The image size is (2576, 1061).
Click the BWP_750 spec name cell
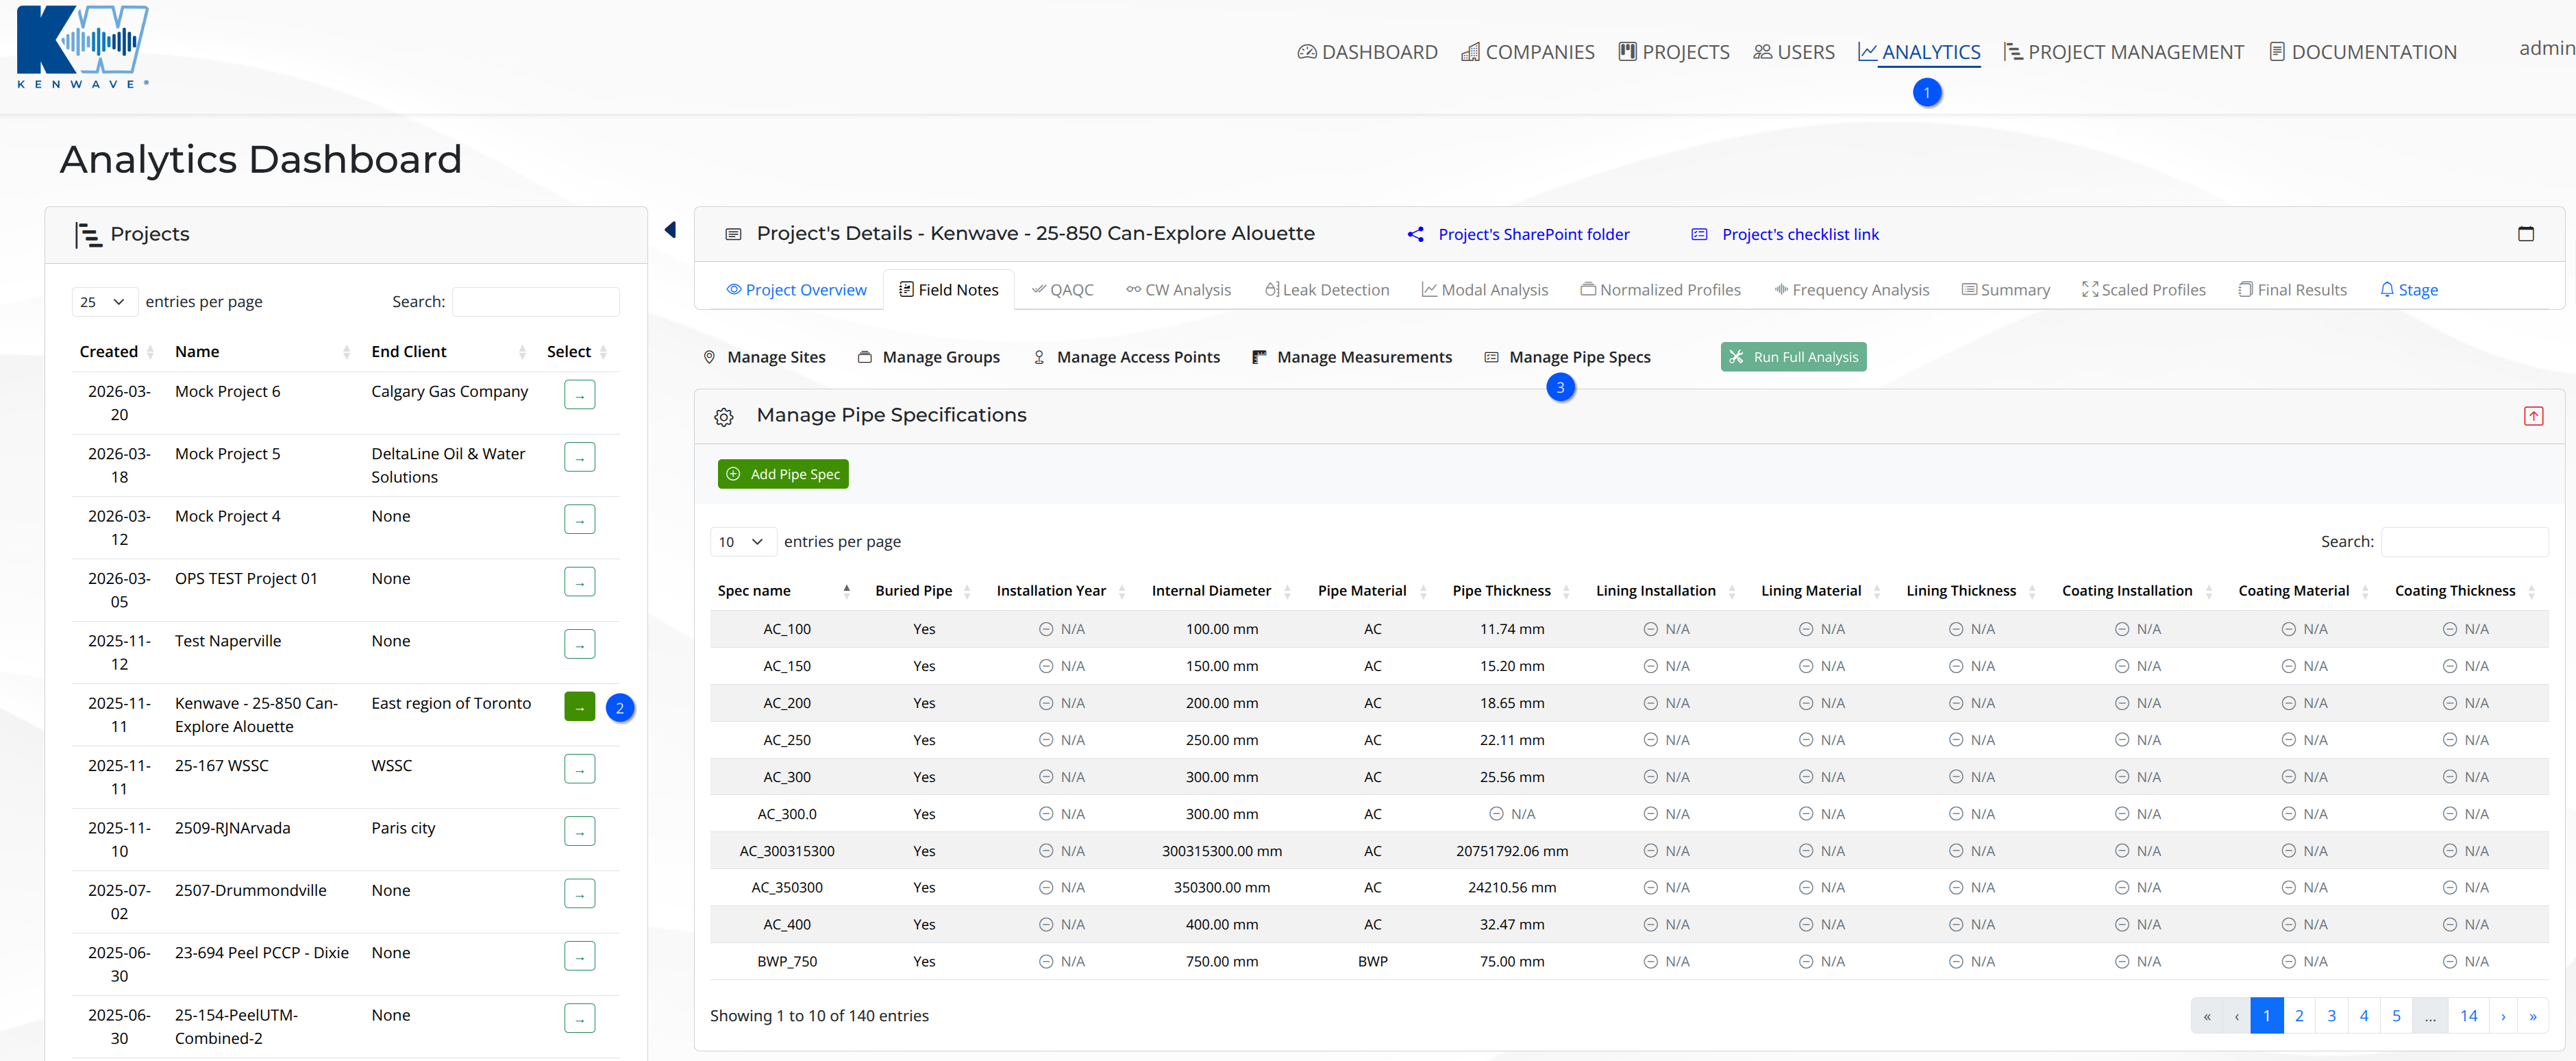786,962
